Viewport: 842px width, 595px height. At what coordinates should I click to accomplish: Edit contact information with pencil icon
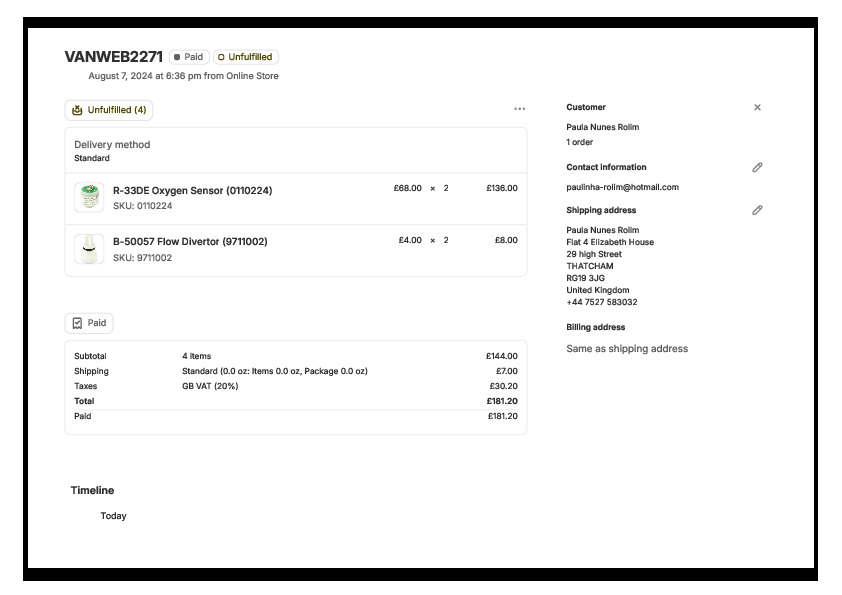coord(757,167)
